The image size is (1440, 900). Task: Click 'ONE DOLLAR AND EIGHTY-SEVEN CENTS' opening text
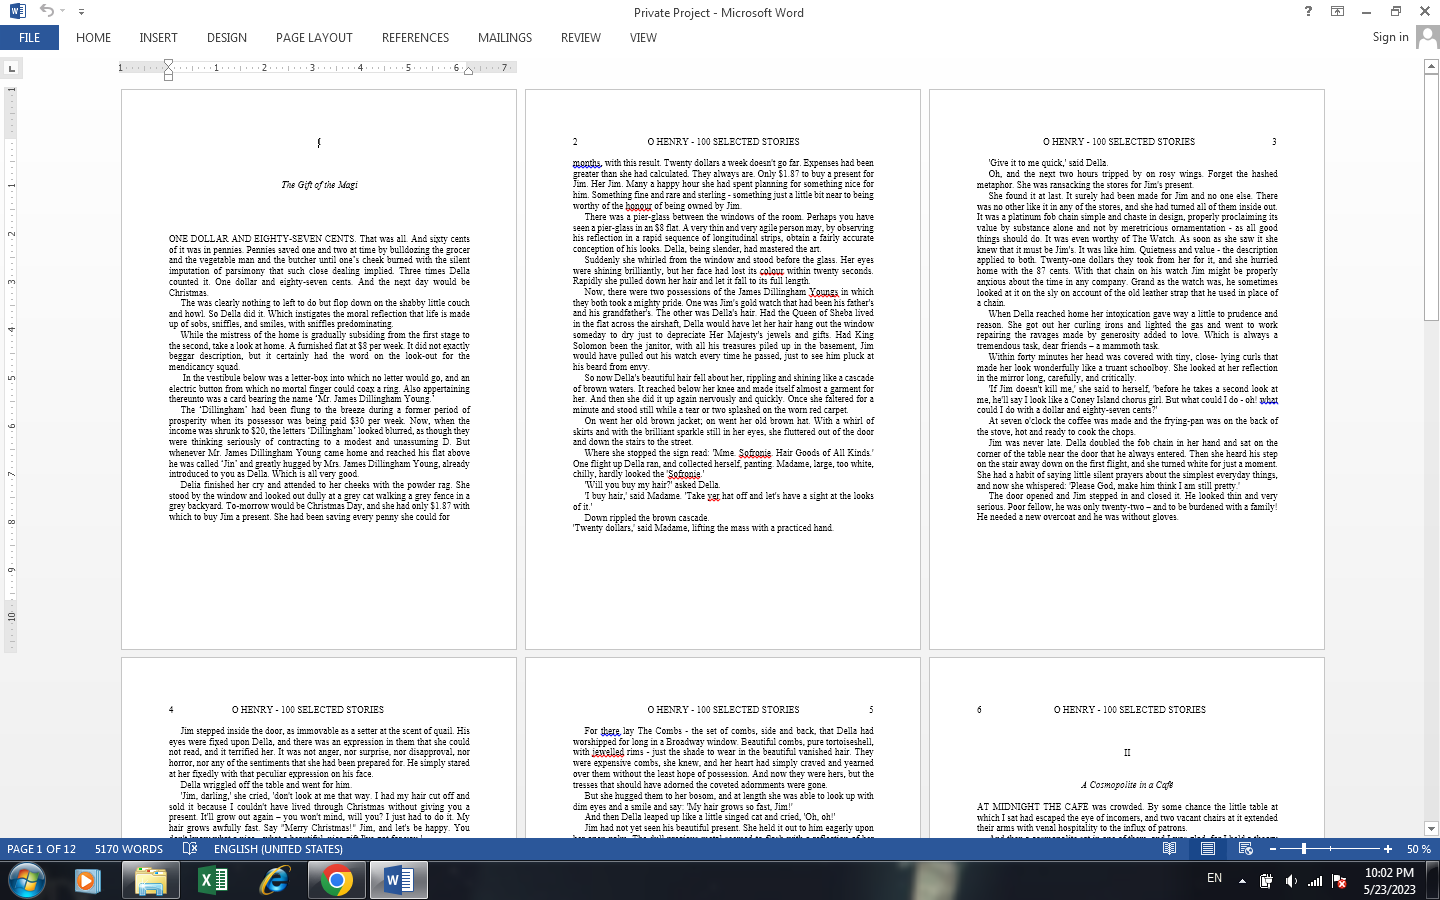tap(261, 239)
